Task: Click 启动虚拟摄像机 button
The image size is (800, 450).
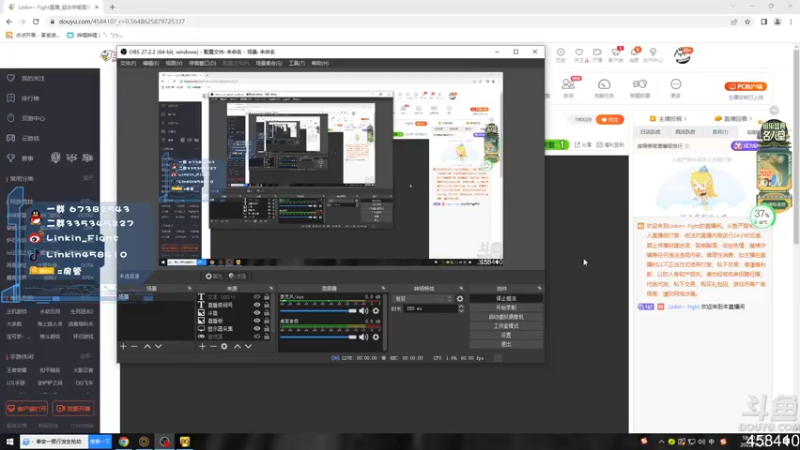Action: (506, 317)
